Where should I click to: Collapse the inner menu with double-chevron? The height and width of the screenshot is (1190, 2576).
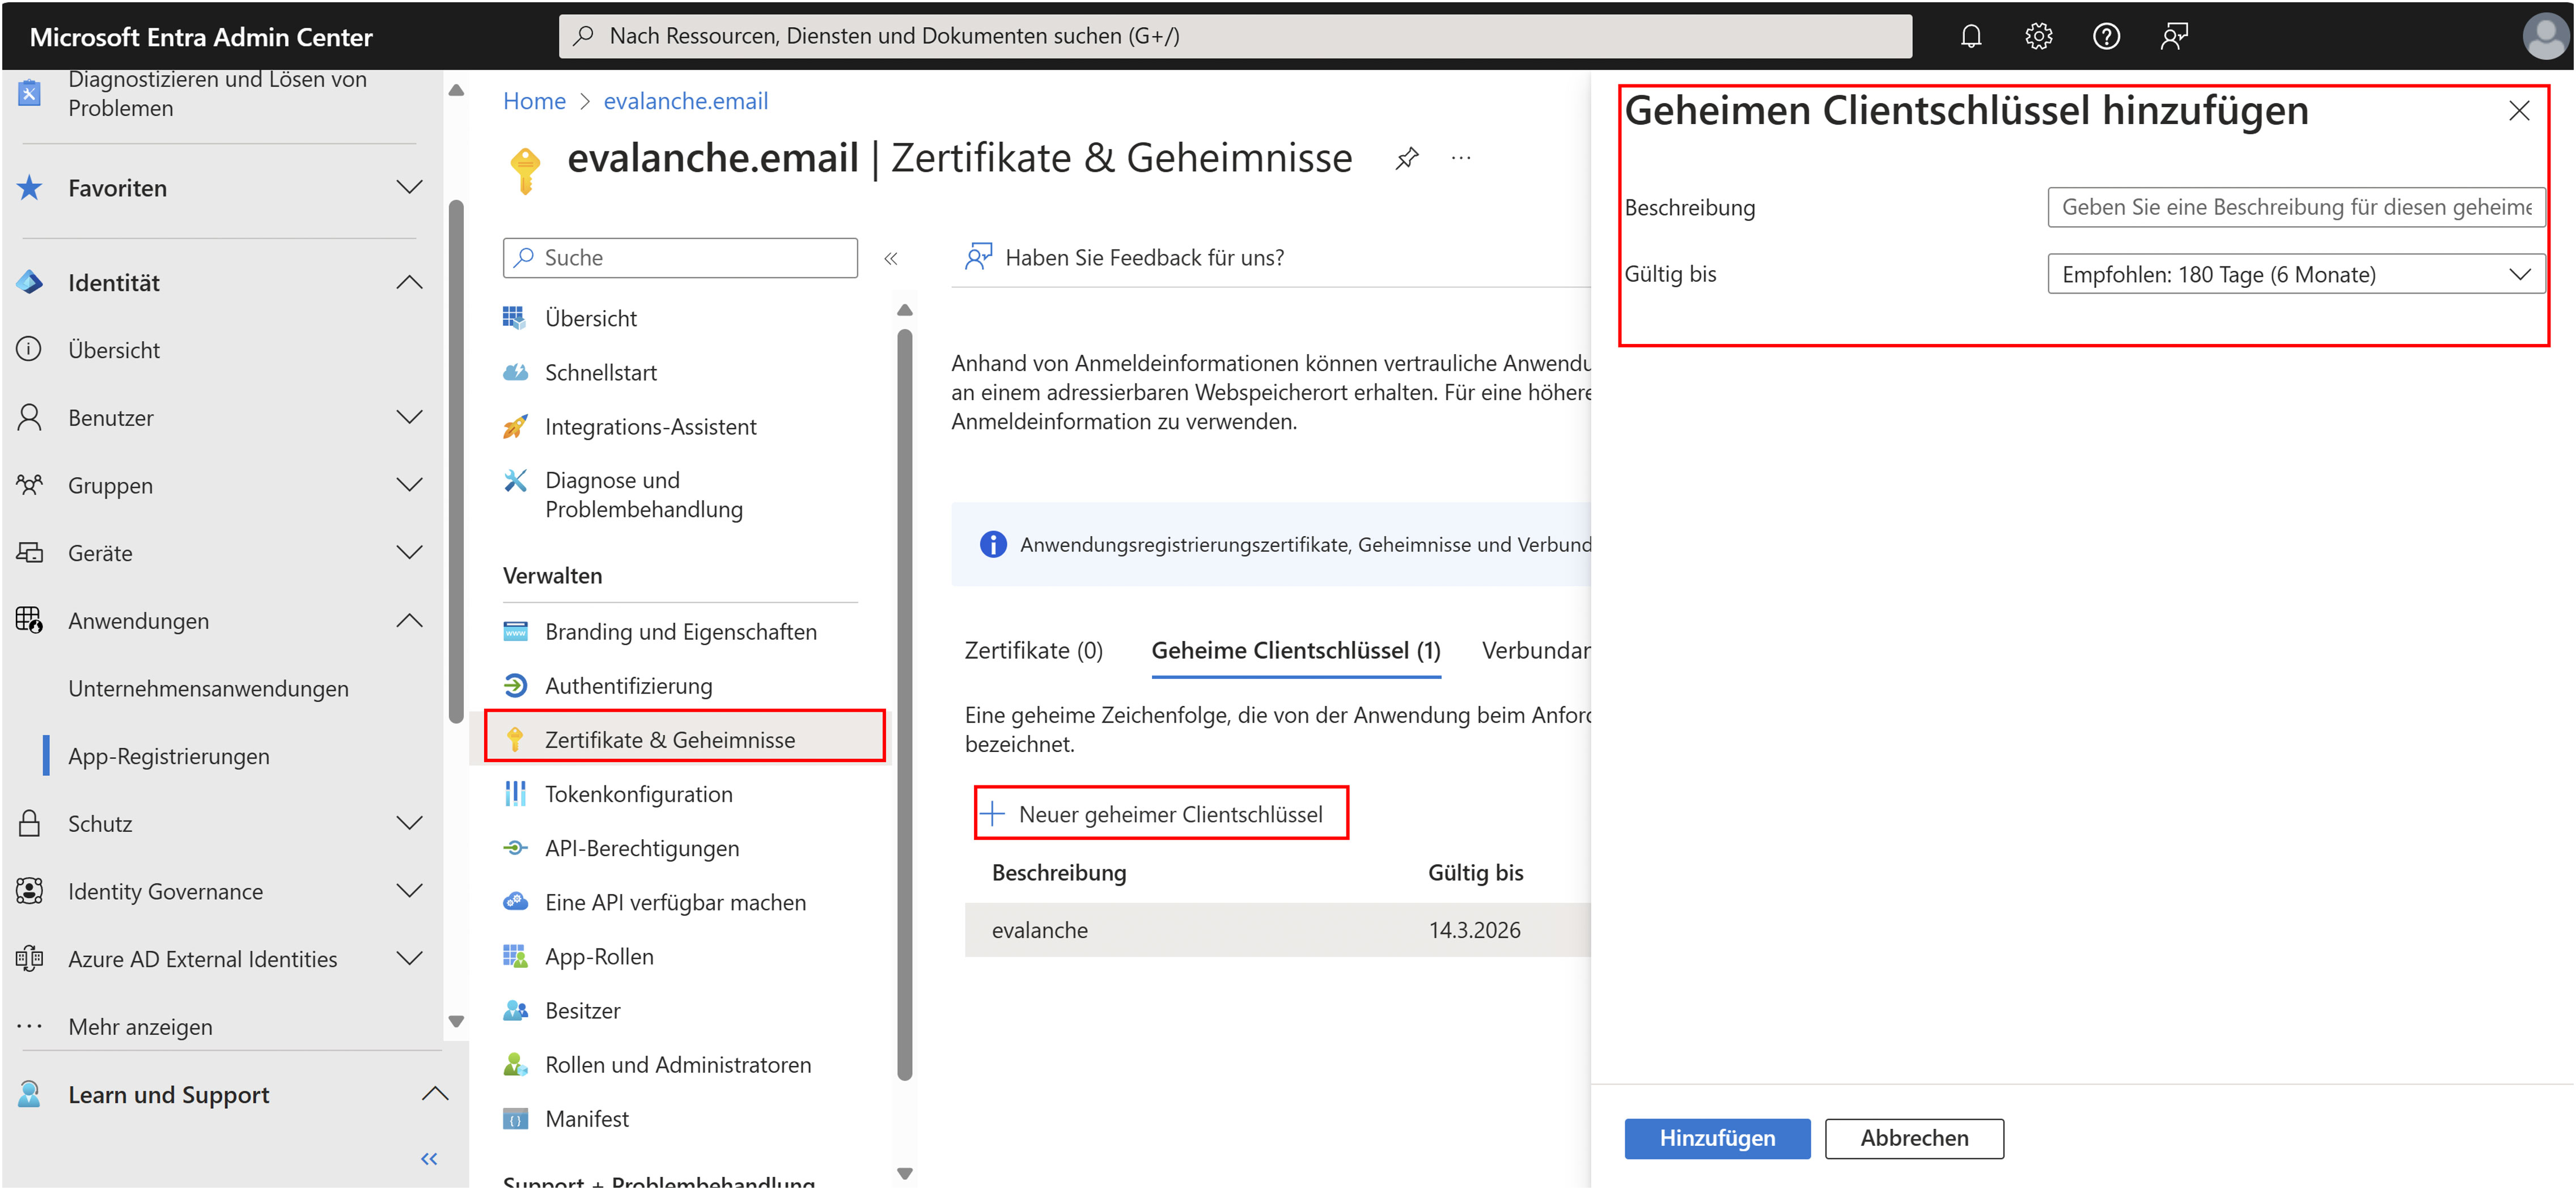tap(891, 259)
